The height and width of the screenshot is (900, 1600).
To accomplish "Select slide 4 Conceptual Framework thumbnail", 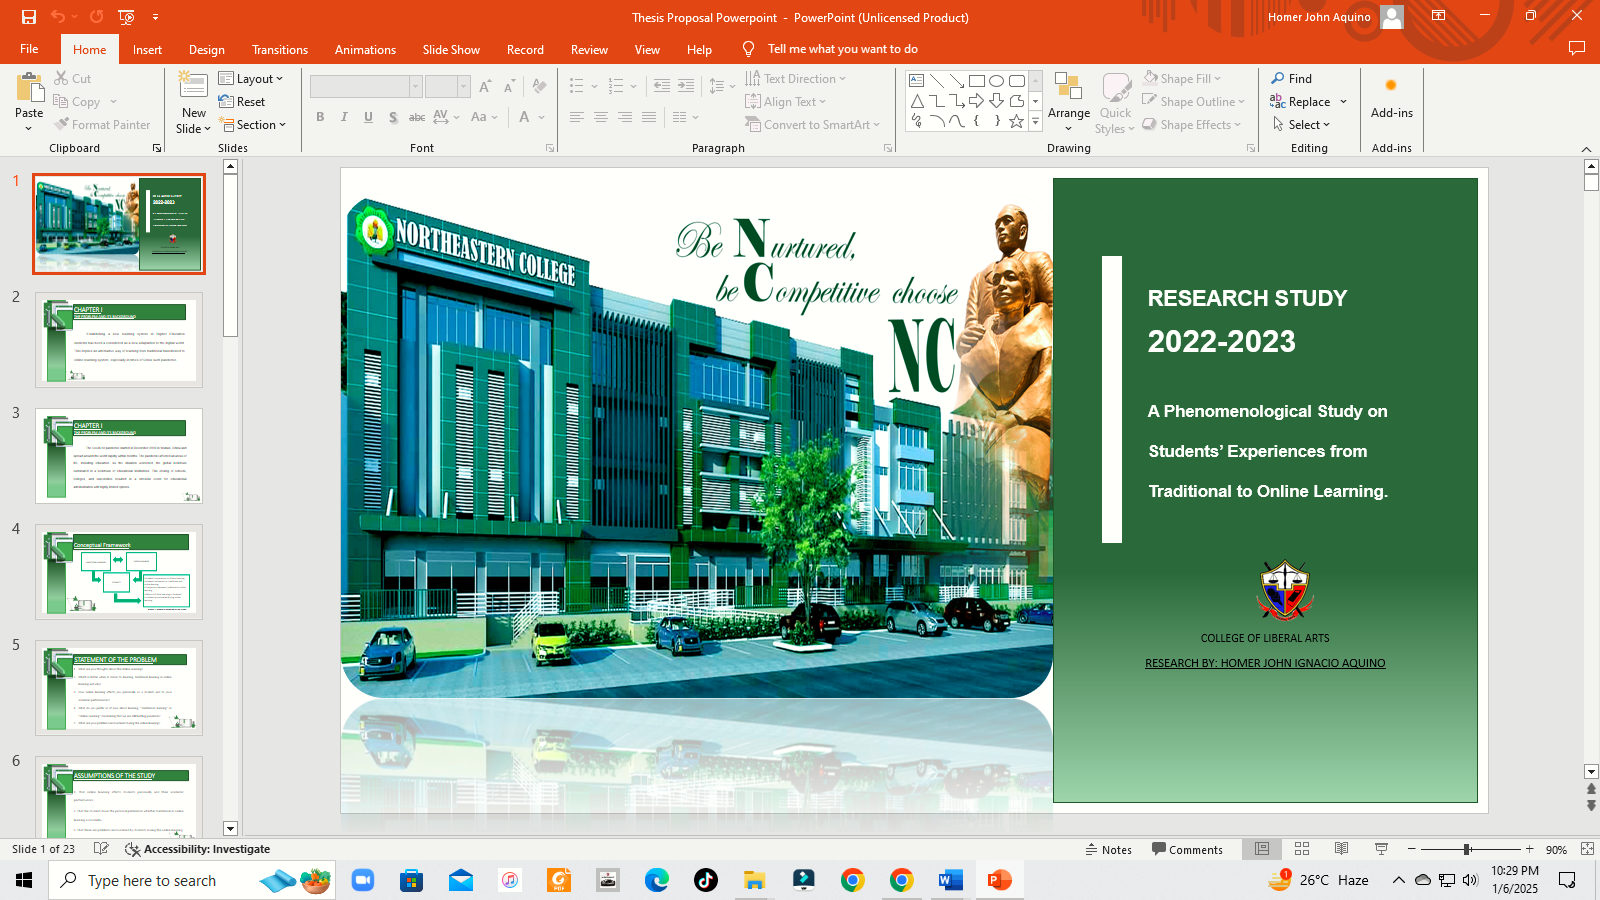I will pyautogui.click(x=119, y=571).
